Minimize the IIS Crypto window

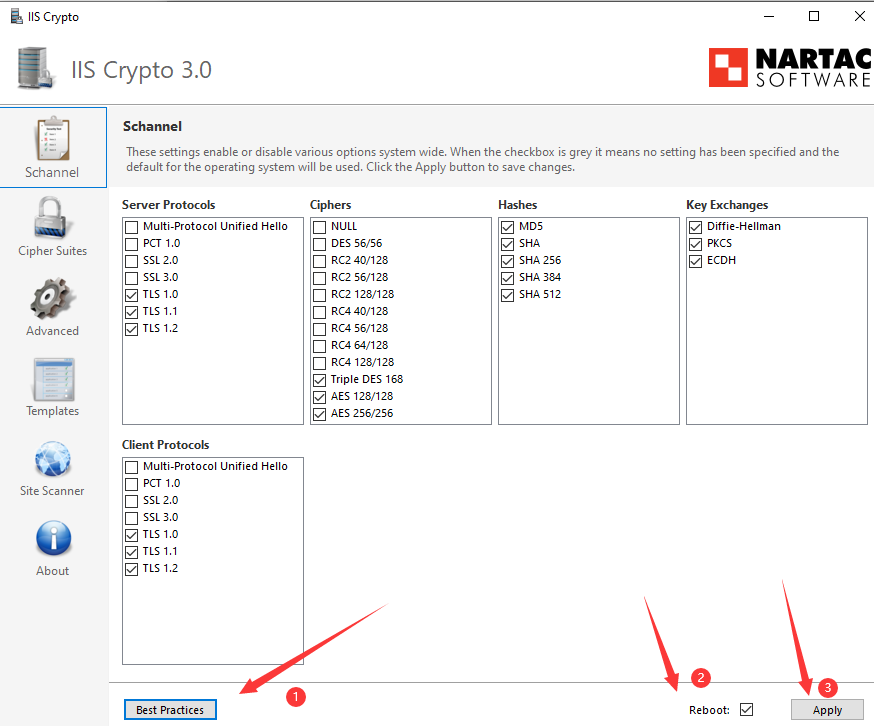coord(769,16)
